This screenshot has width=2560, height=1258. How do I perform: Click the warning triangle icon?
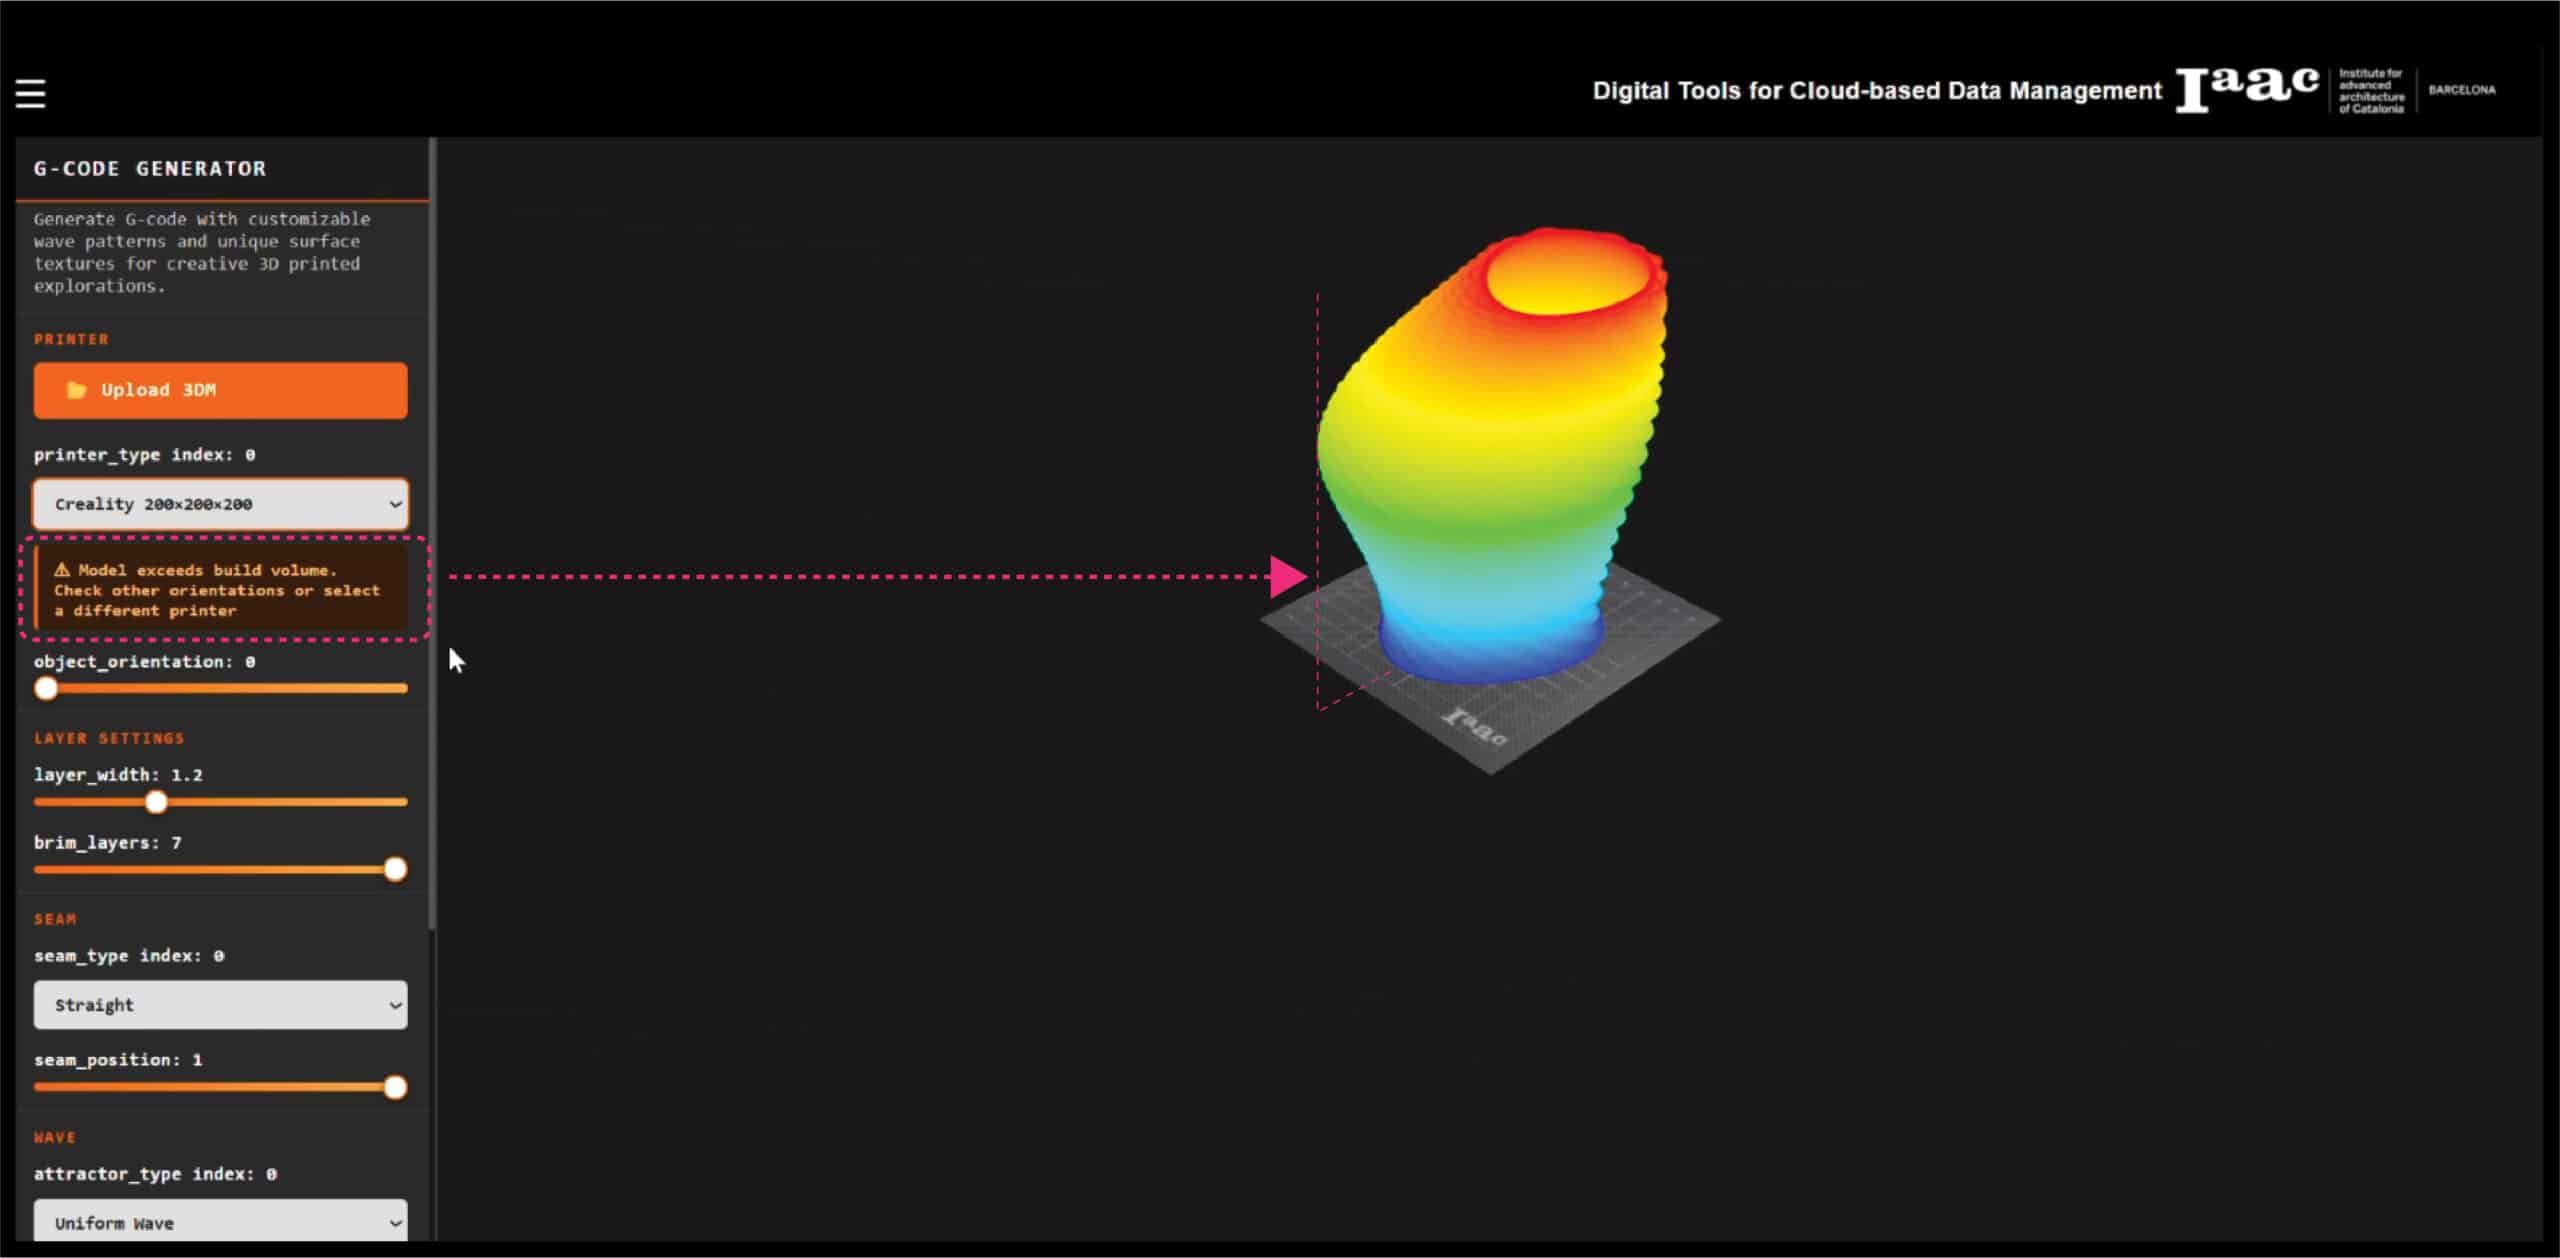[62, 570]
